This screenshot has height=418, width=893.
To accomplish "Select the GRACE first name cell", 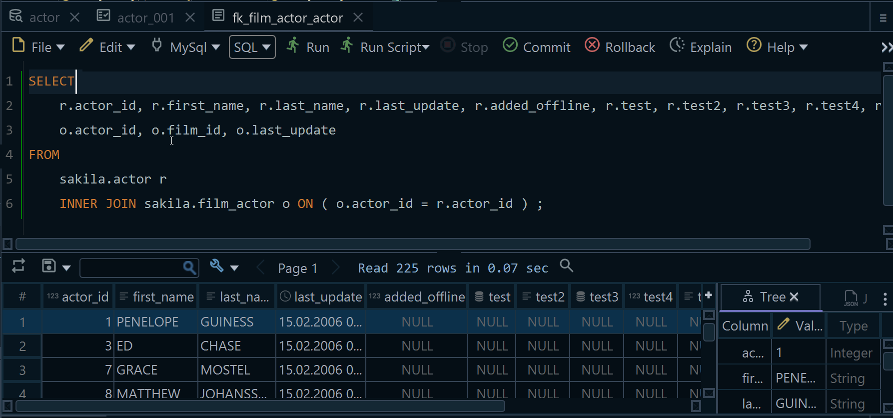I will [x=155, y=370].
